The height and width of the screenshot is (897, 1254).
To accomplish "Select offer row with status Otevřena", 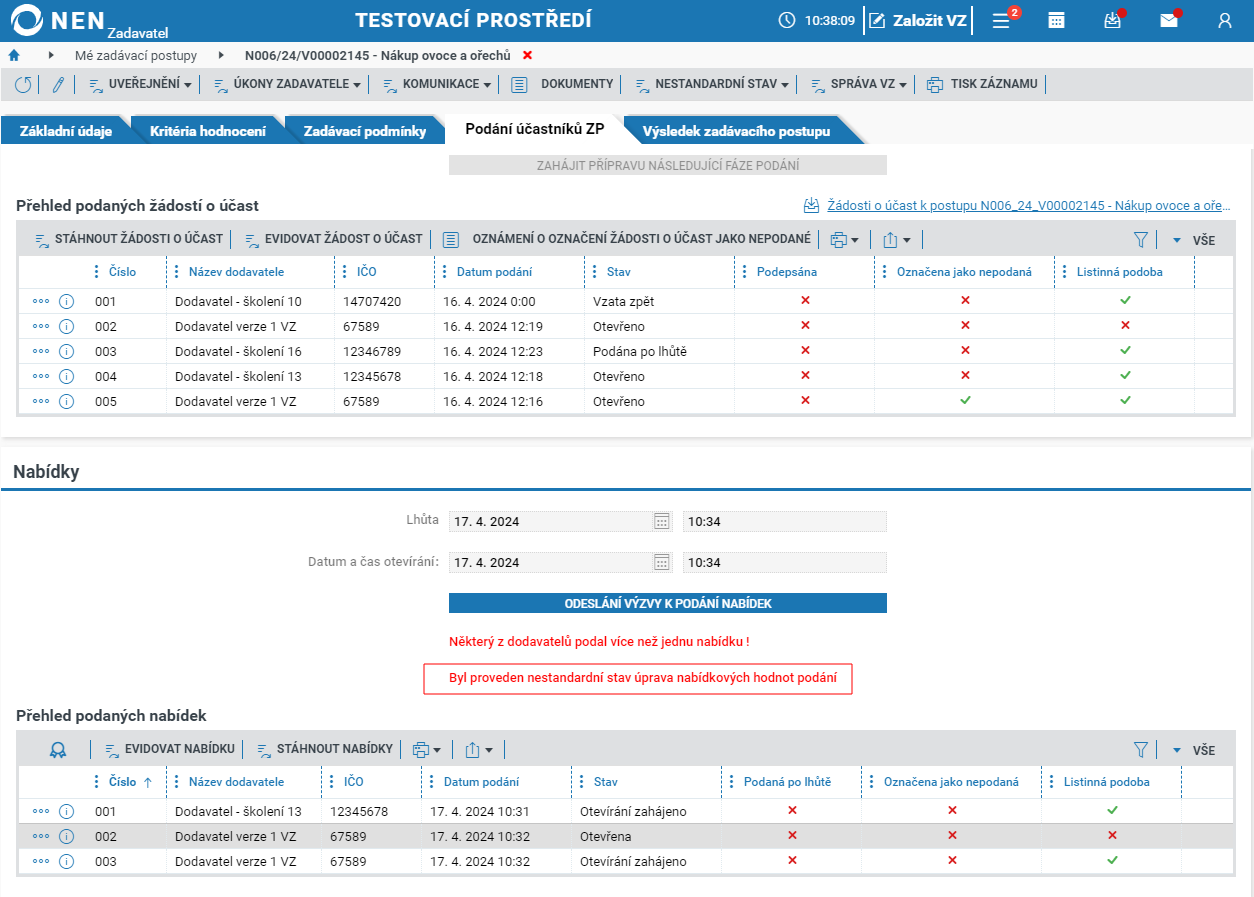I will pos(626,836).
